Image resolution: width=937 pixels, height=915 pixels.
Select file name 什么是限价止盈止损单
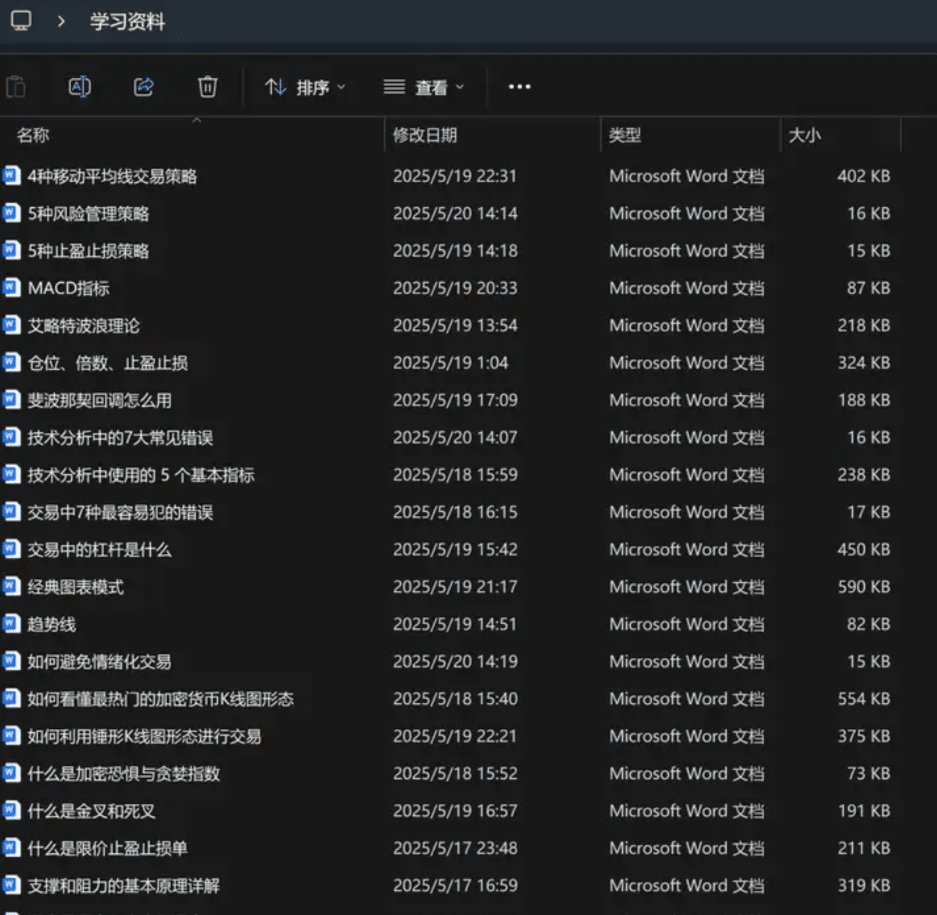(x=108, y=849)
